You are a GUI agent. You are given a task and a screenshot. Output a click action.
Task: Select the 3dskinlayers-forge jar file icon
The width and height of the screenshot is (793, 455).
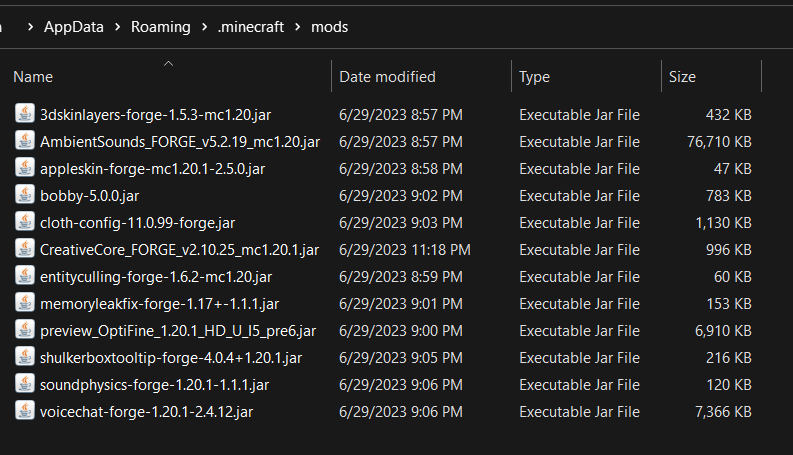click(24, 114)
